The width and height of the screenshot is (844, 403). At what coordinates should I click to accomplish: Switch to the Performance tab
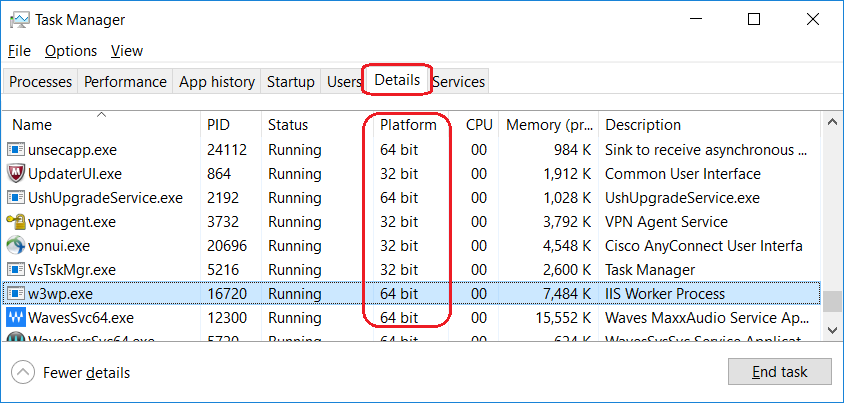click(x=125, y=82)
